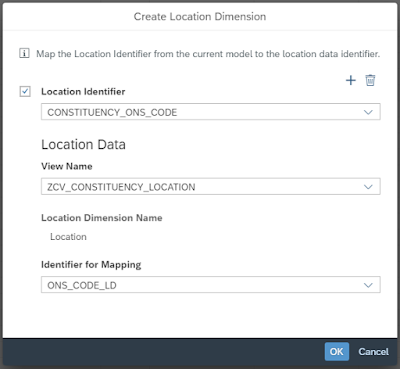
Task: Open the ZCV_CONSTITUENCY_LOCATION View Name dropdown
Action: click(211, 187)
